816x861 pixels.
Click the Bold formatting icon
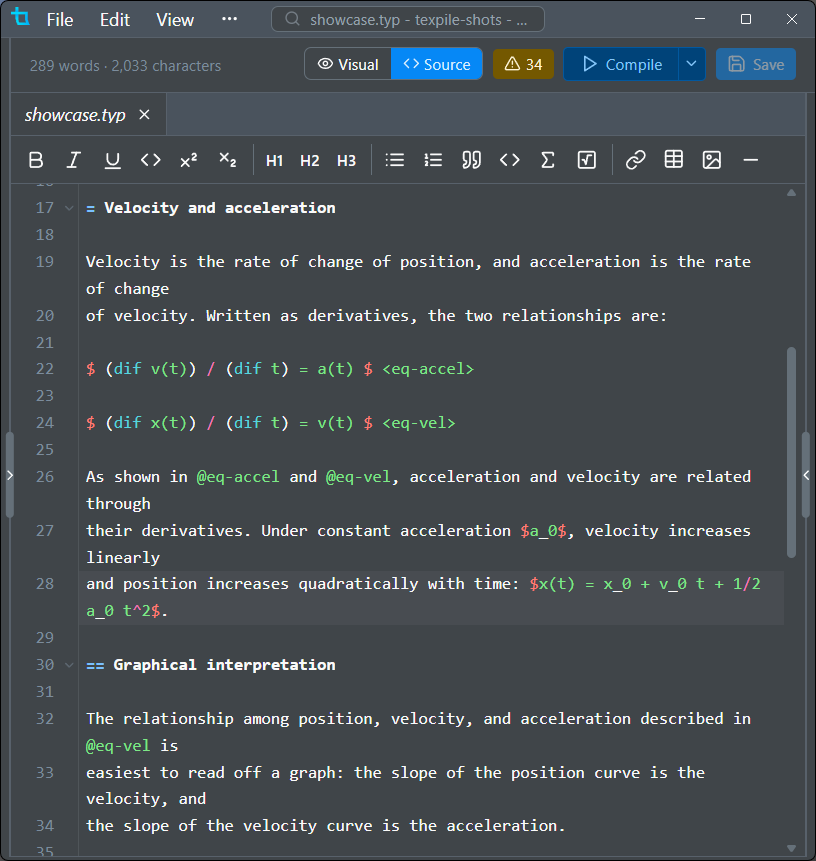36,160
